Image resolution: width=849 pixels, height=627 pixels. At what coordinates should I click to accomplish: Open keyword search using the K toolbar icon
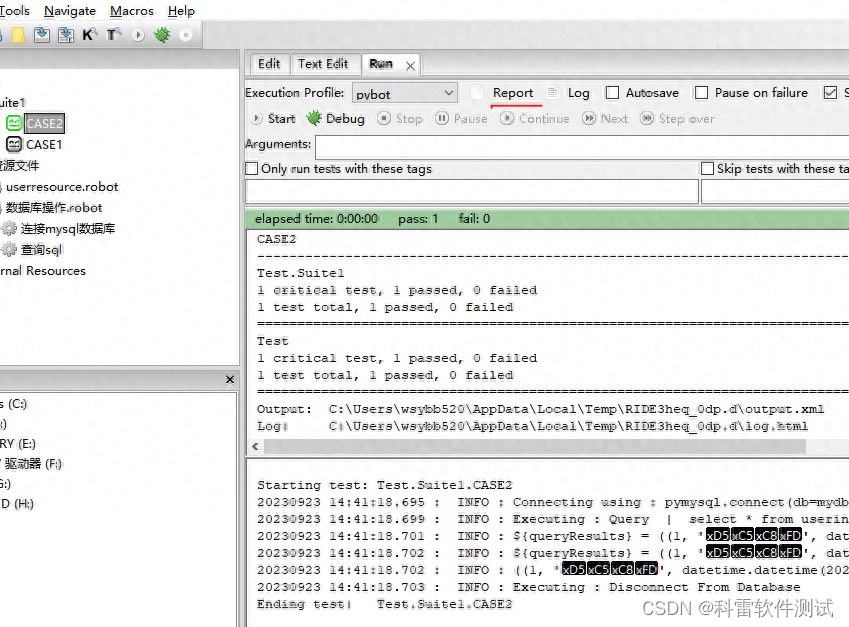pyautogui.click(x=89, y=34)
